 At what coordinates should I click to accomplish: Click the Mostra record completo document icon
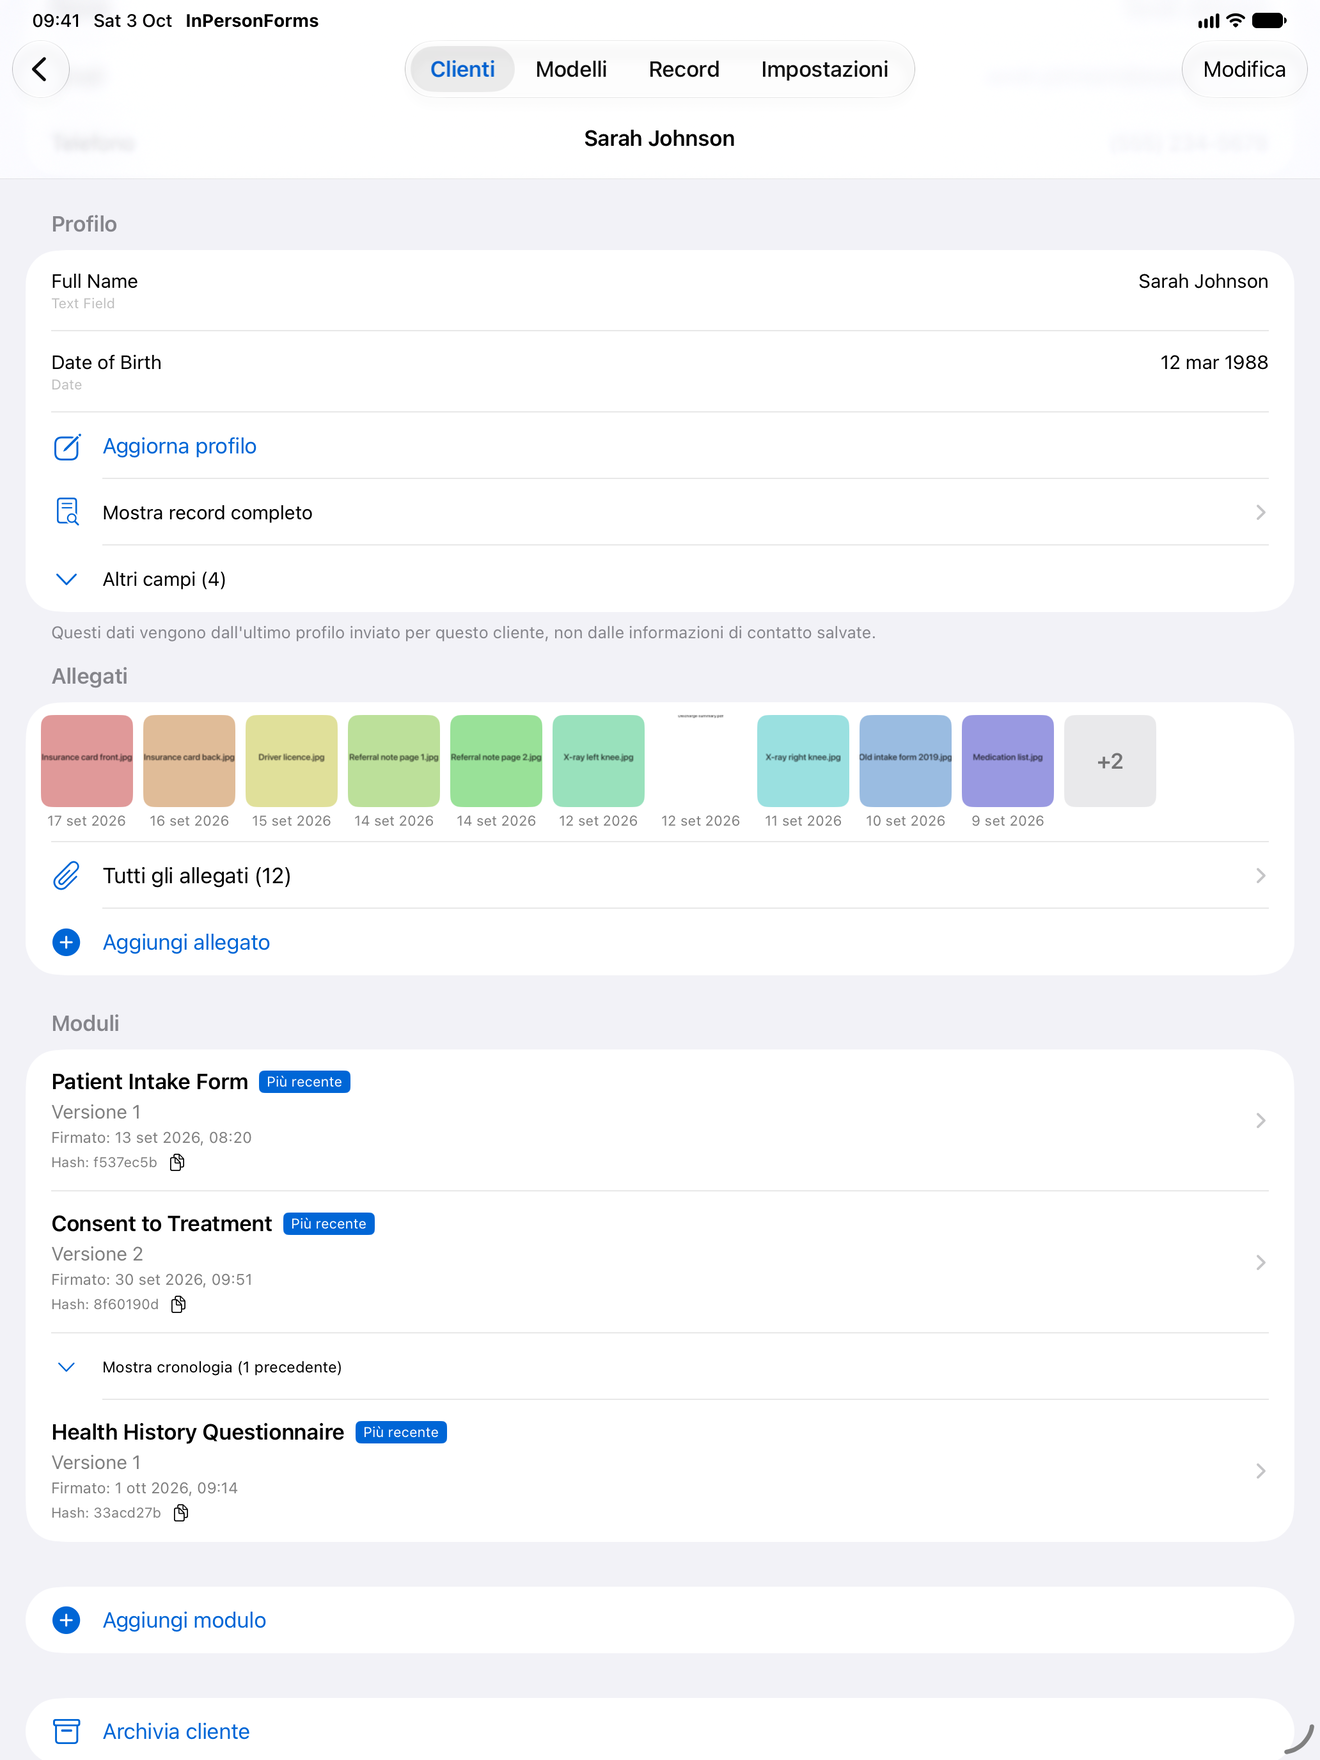(x=67, y=512)
